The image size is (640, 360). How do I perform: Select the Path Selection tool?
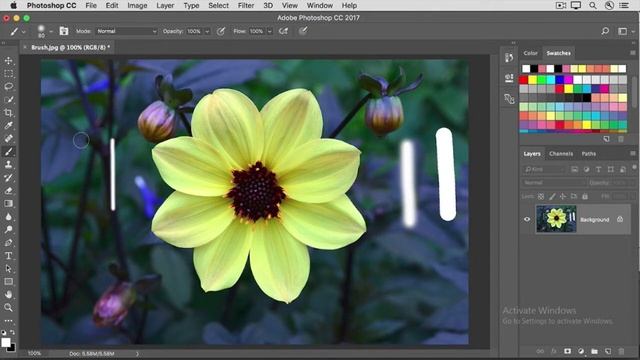click(9, 269)
